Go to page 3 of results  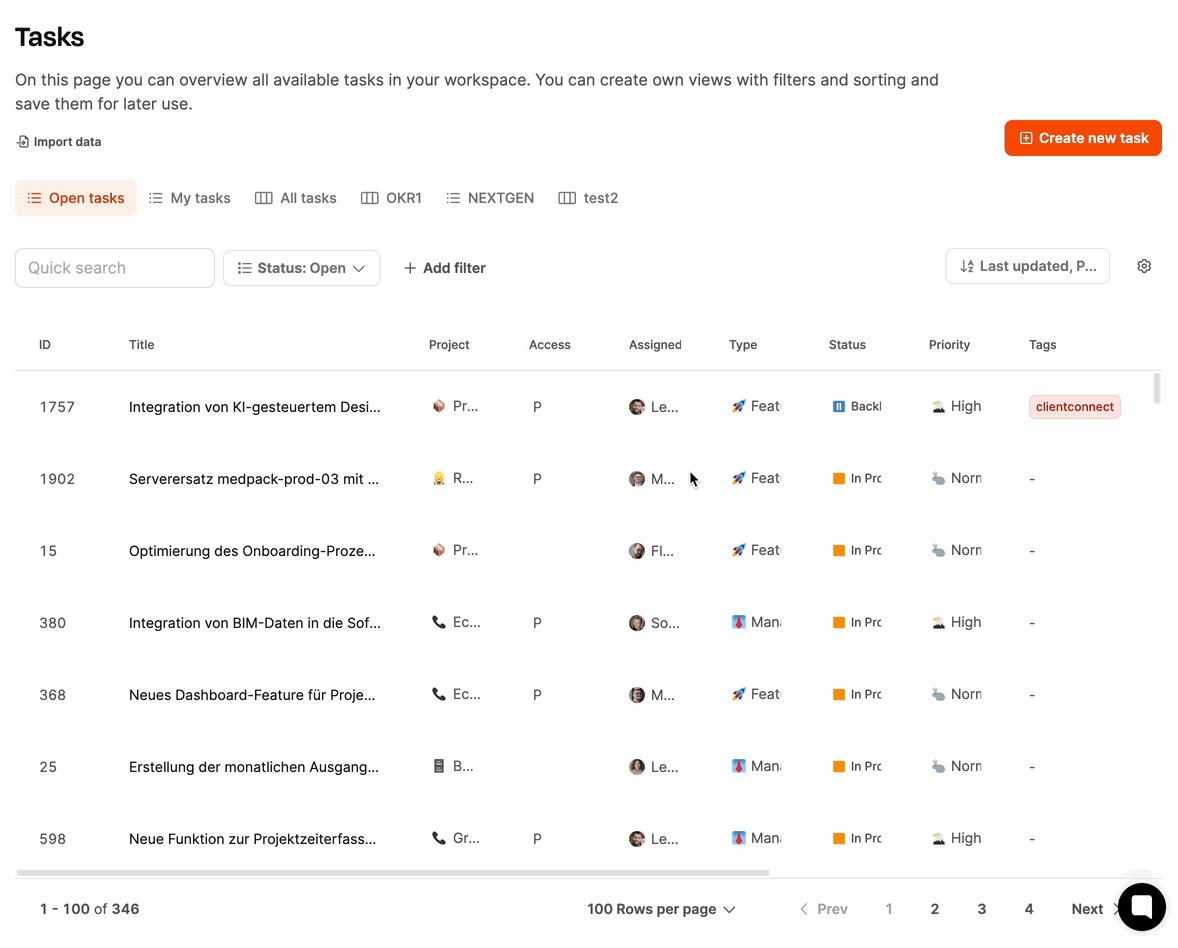[981, 909]
